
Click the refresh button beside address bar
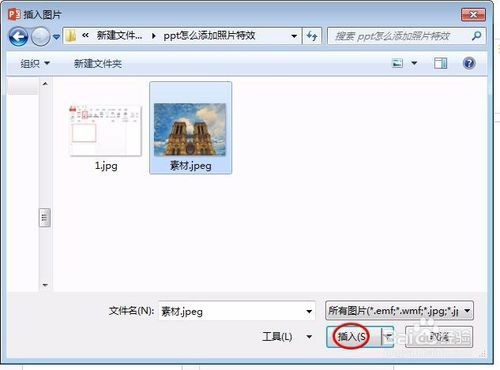[x=312, y=36]
